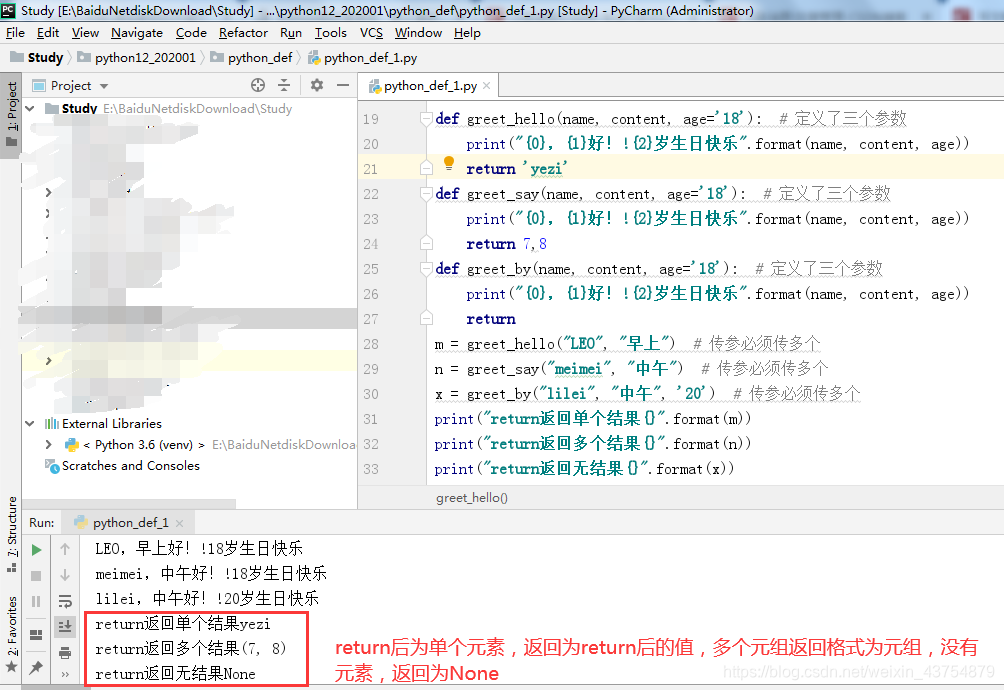Open the Tools menu
1004x690 pixels.
330,33
